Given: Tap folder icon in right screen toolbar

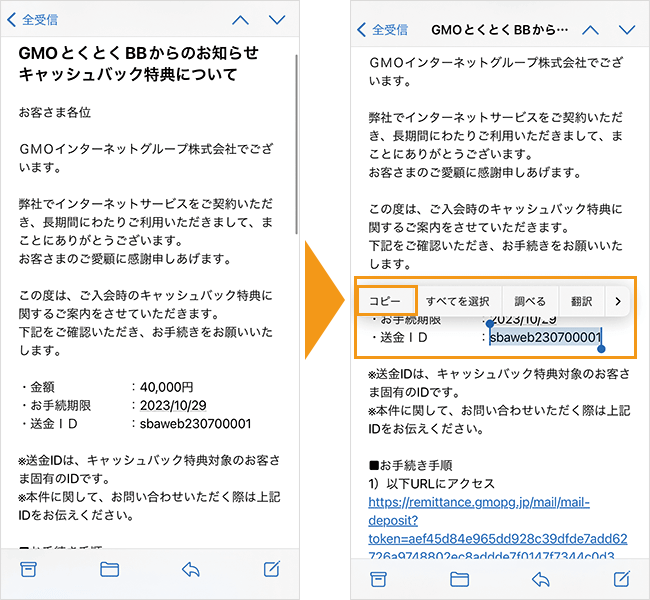Looking at the screenshot, I should [x=459, y=579].
